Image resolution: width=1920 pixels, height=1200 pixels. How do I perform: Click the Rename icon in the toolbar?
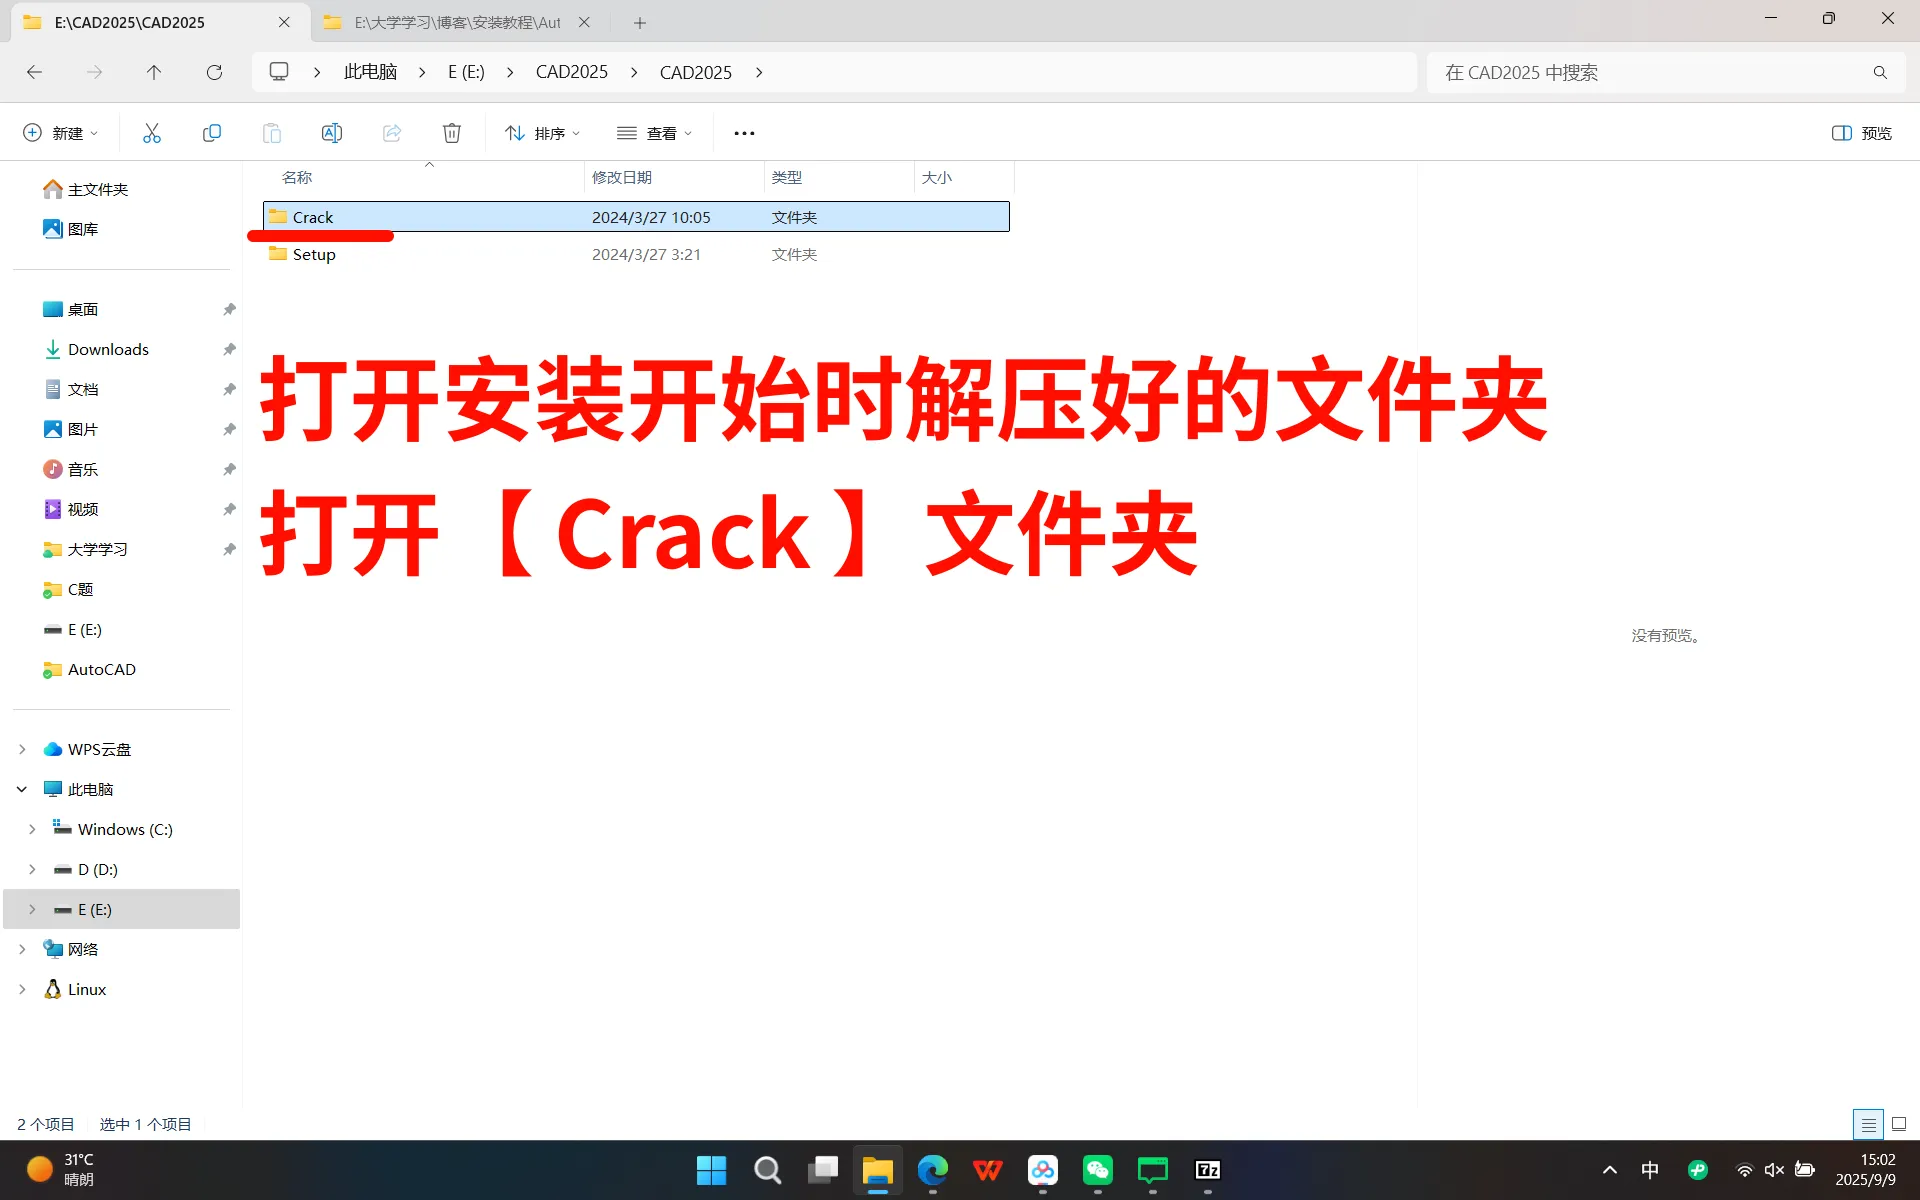tap(331, 132)
